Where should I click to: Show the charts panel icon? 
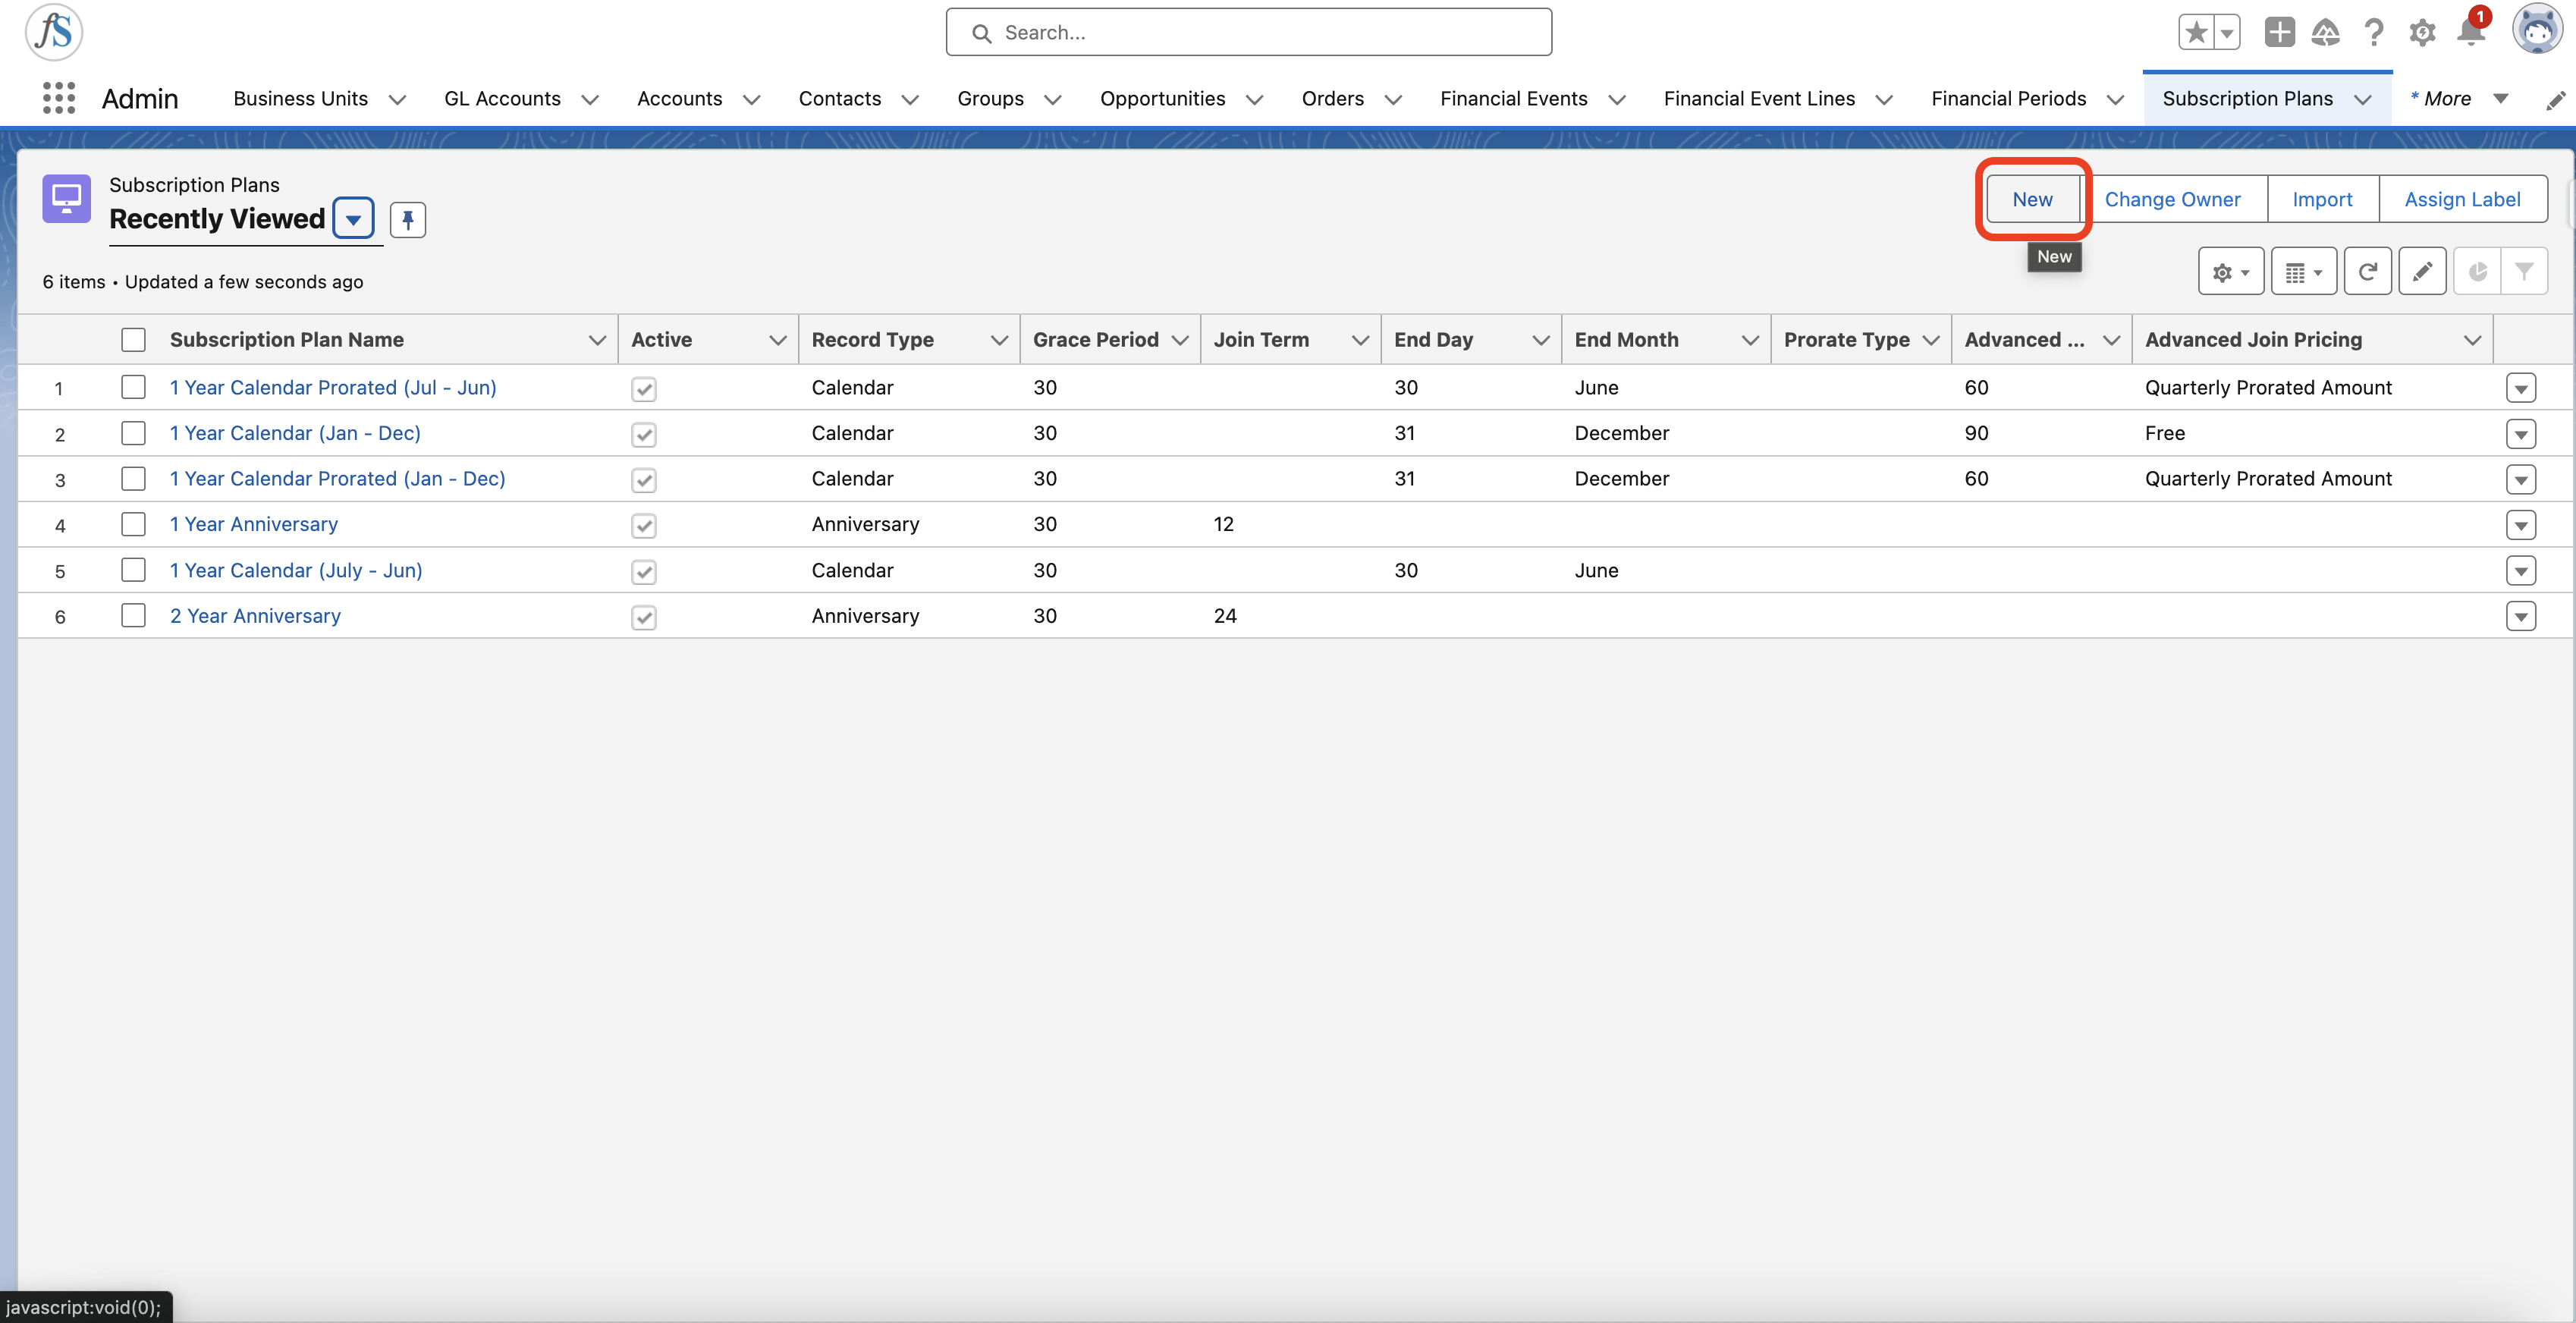2477,272
